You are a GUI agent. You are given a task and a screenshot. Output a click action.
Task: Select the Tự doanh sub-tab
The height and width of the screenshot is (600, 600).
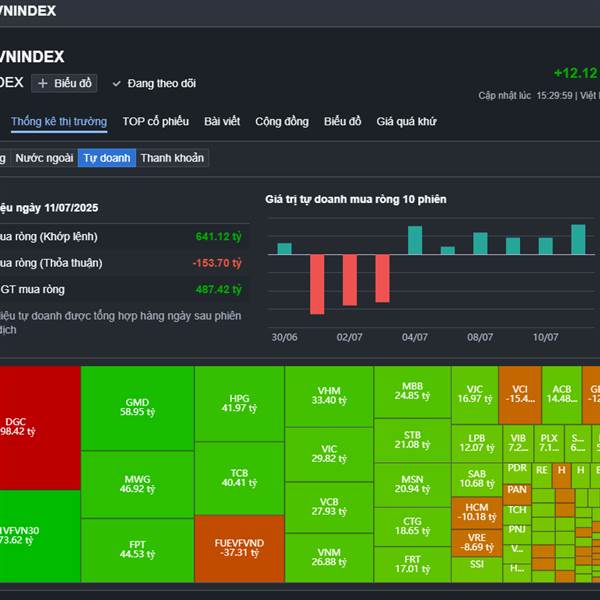[x=107, y=158]
